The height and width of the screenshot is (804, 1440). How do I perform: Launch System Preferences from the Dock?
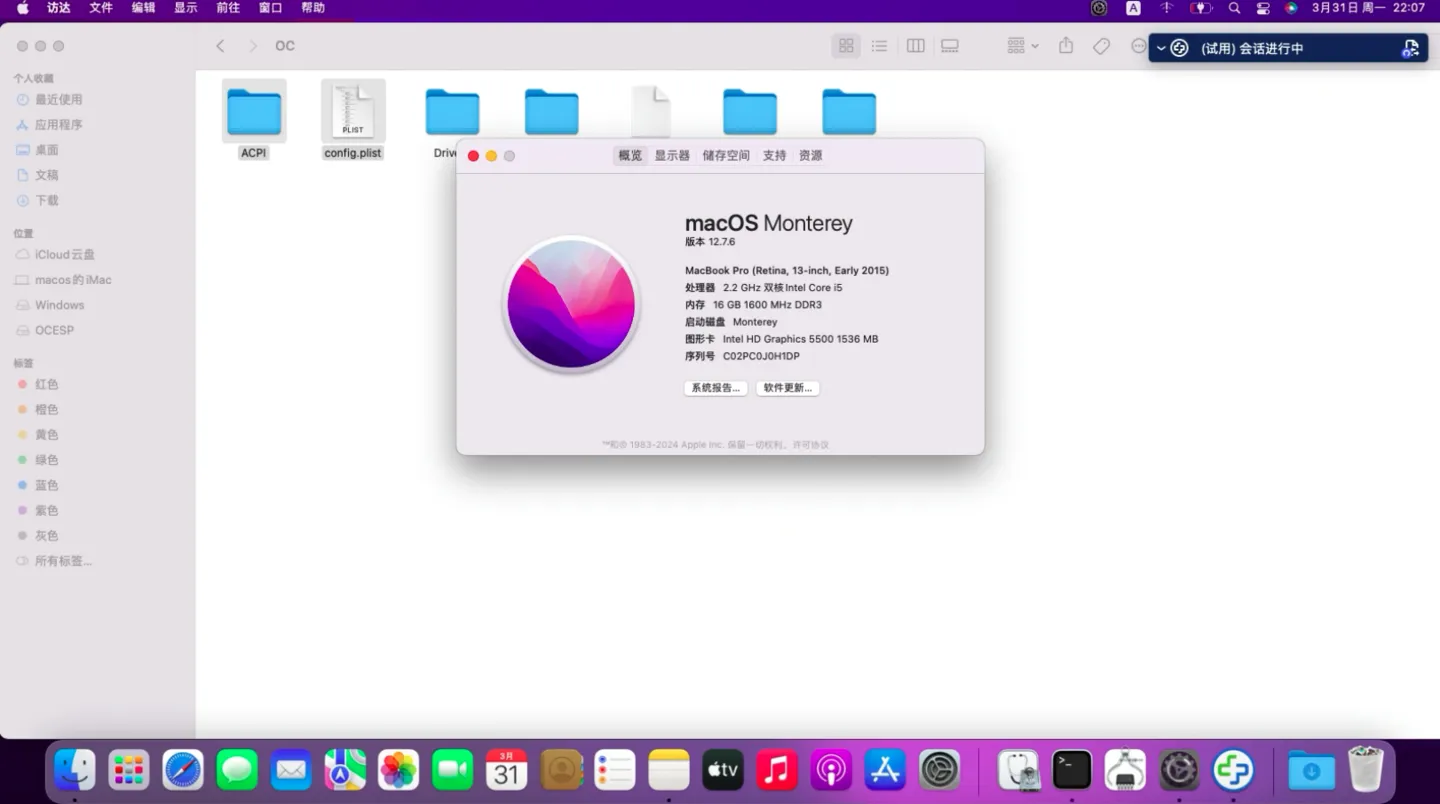939,770
